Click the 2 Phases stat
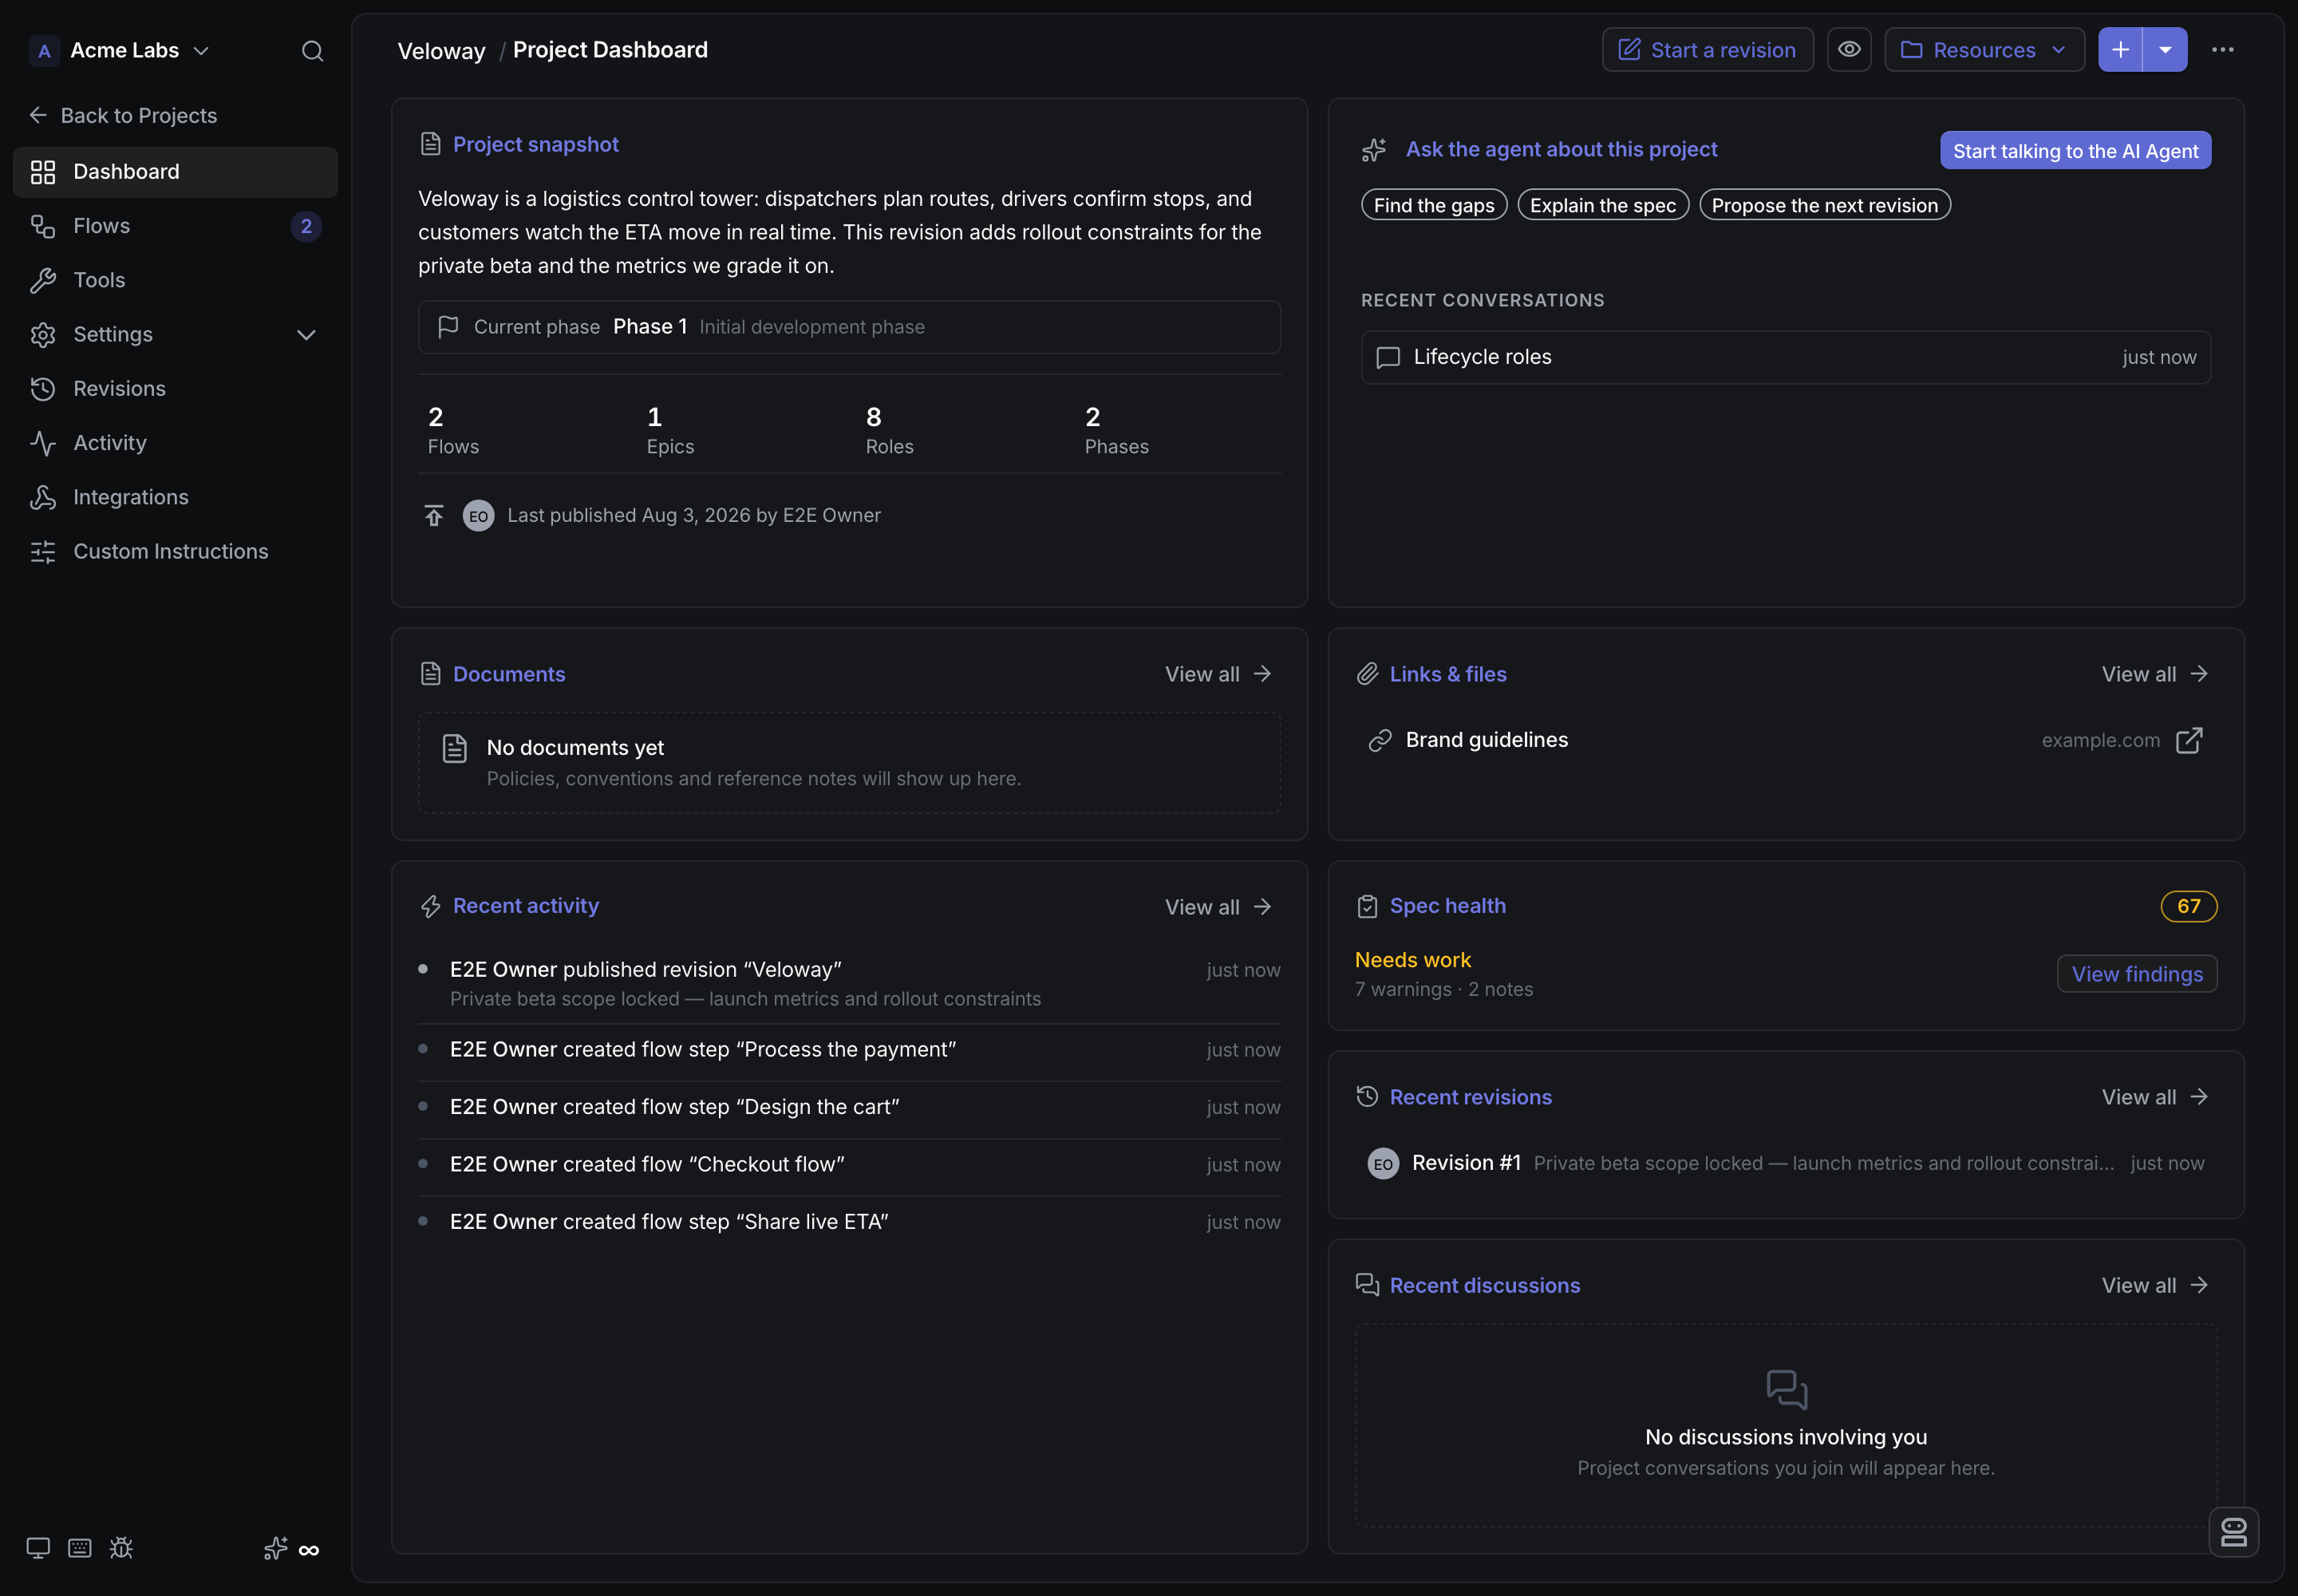Image resolution: width=2298 pixels, height=1596 pixels. pyautogui.click(x=1116, y=430)
